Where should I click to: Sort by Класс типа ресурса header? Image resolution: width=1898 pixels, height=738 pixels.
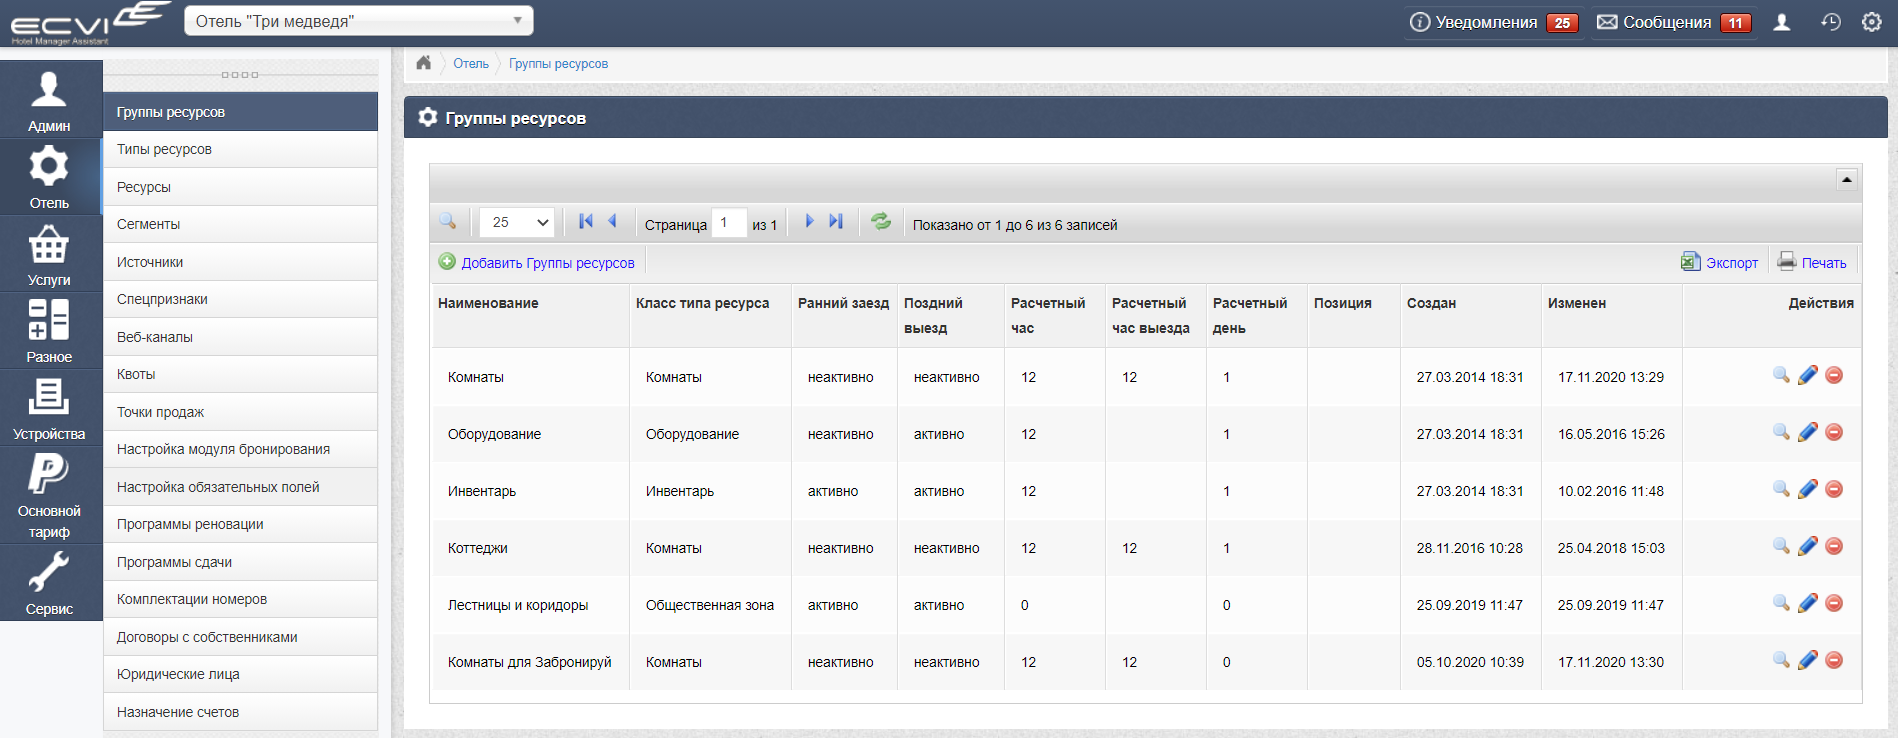[702, 303]
